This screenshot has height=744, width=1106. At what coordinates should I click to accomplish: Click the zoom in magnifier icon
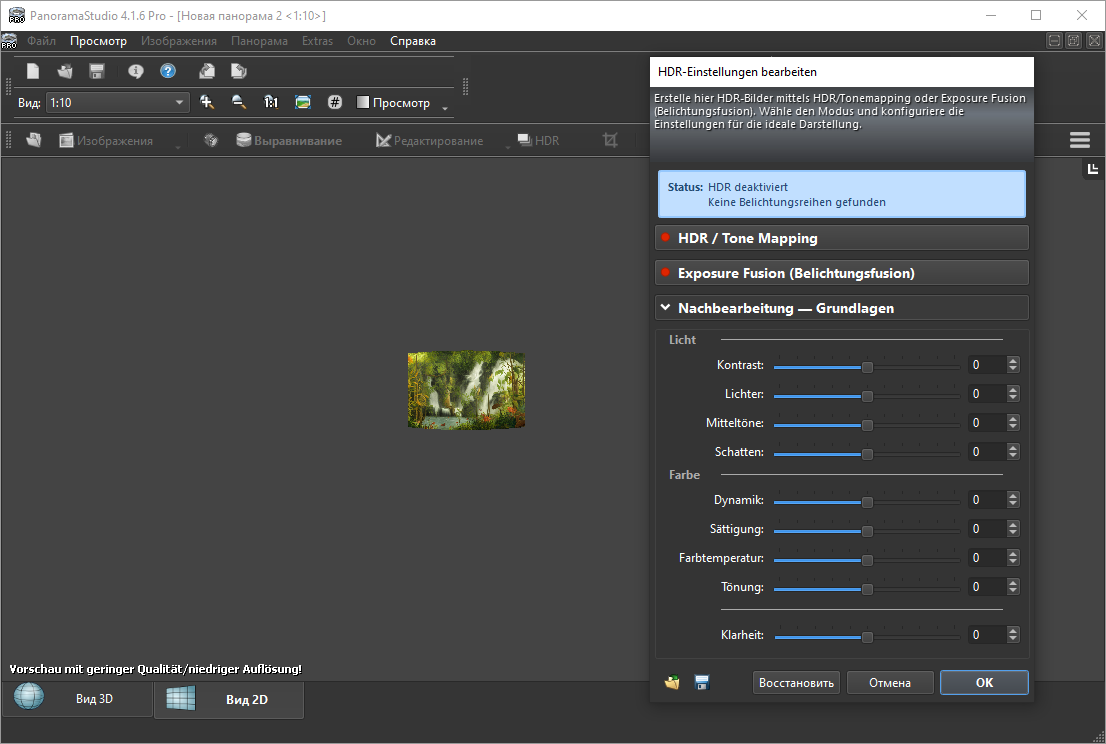point(207,102)
